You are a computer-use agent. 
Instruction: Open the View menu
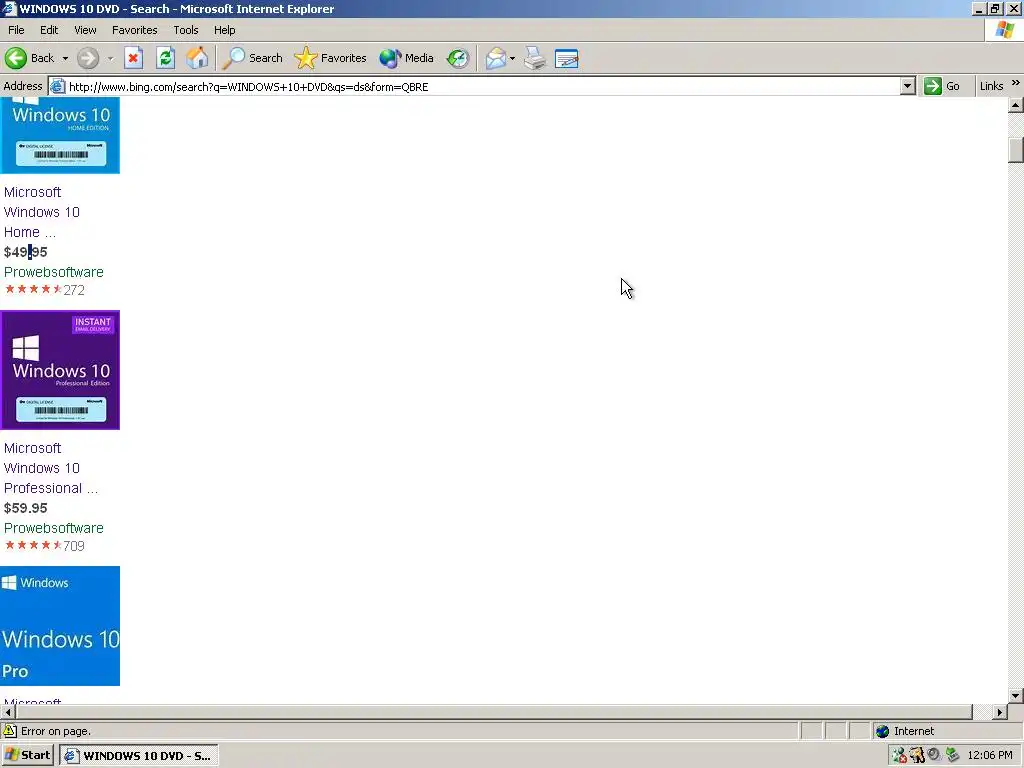pyautogui.click(x=85, y=30)
